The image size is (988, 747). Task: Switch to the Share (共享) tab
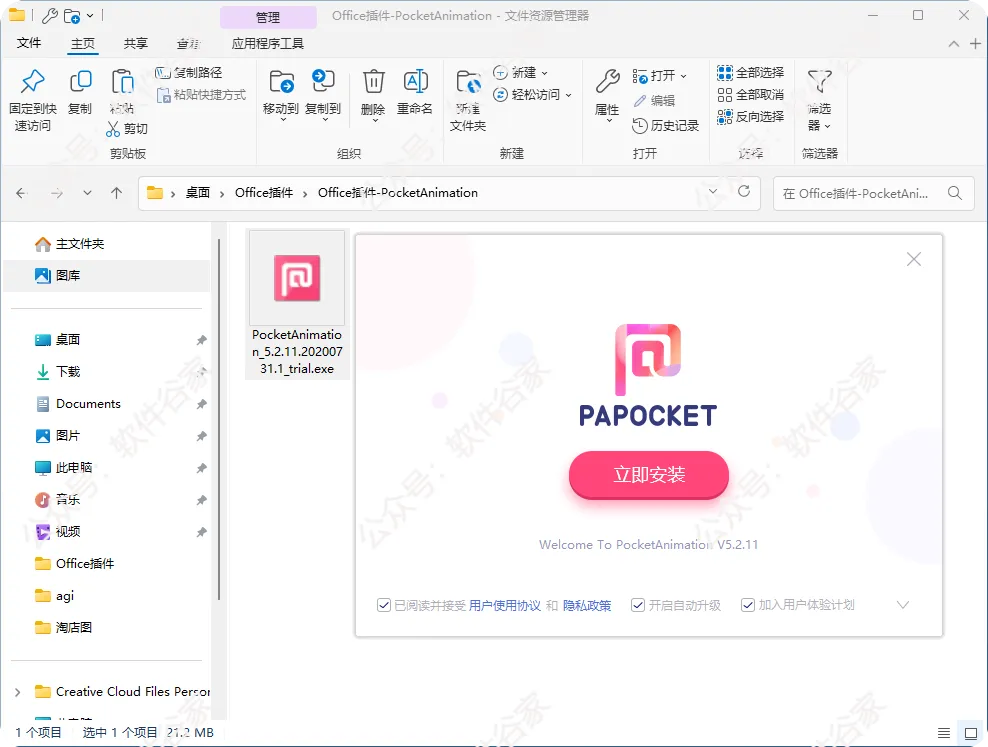click(x=135, y=43)
